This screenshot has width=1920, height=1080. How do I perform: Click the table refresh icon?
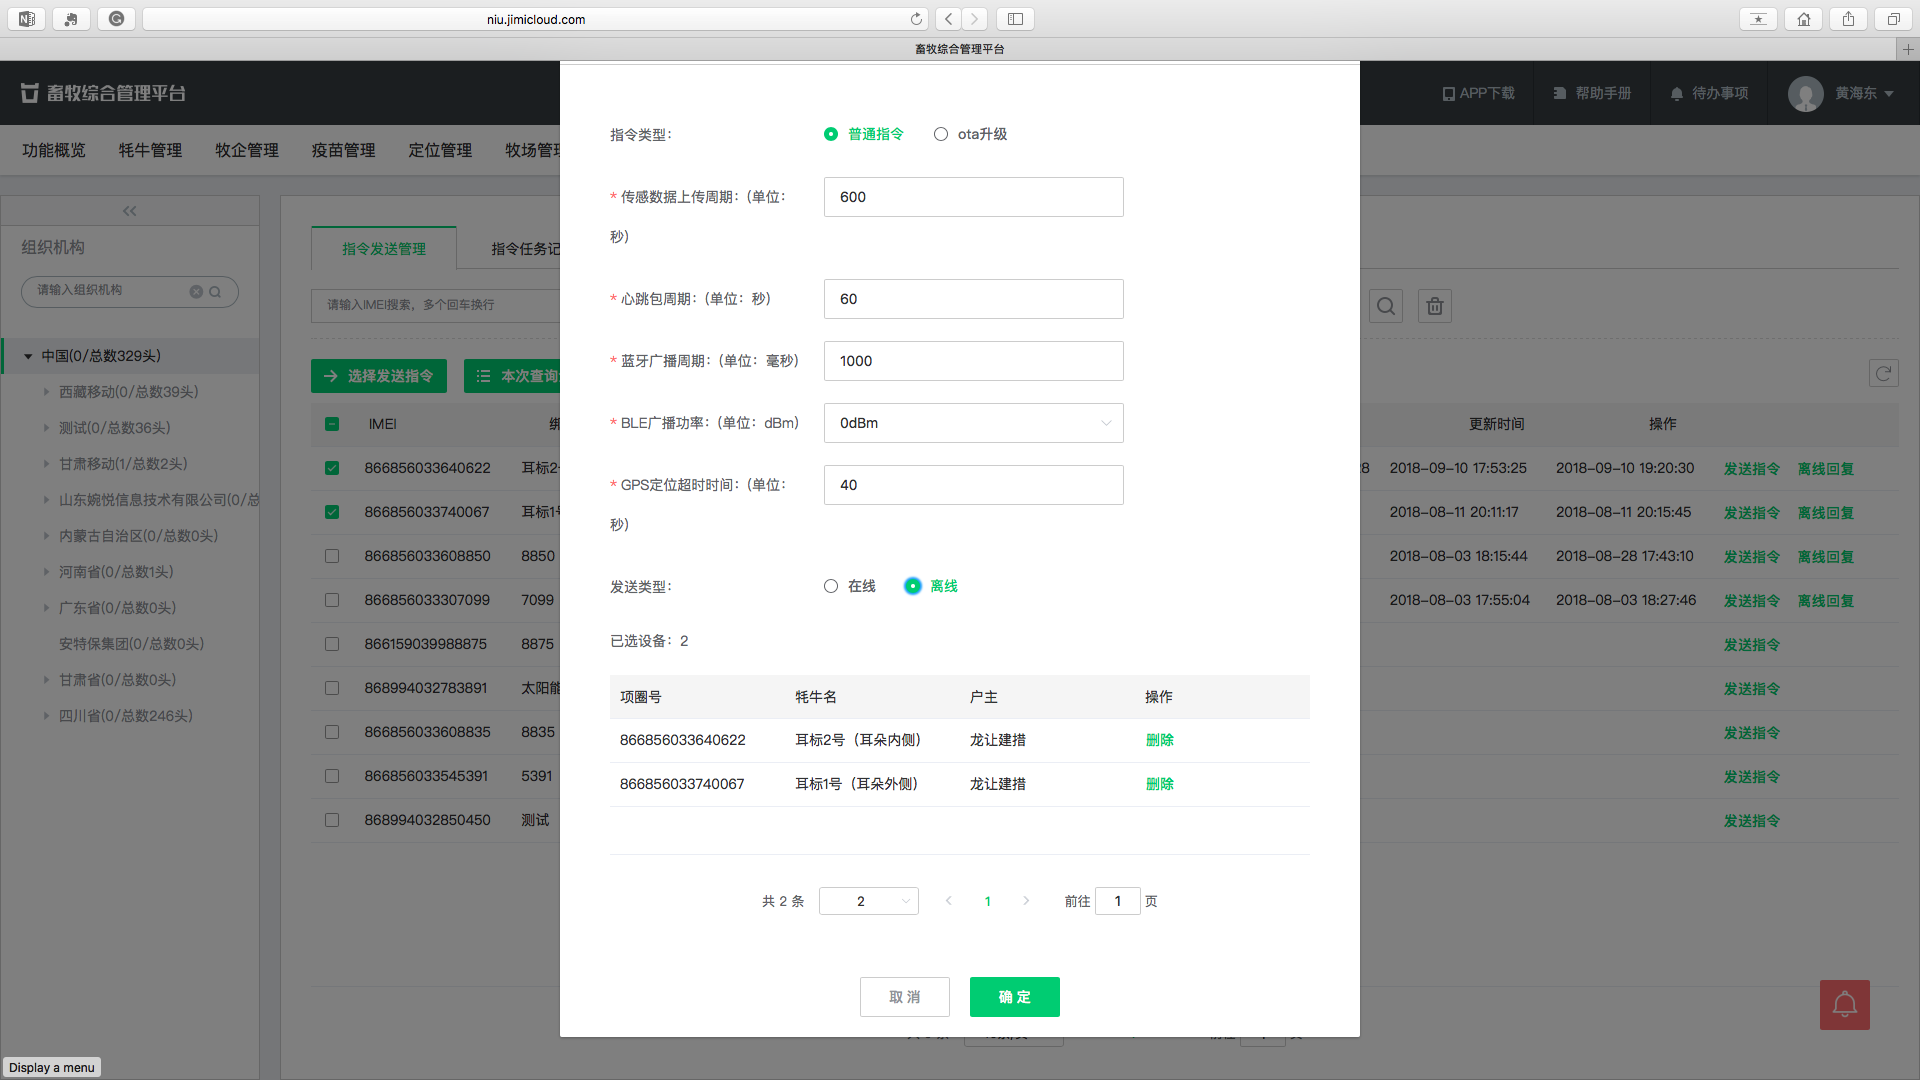pos(1883,373)
